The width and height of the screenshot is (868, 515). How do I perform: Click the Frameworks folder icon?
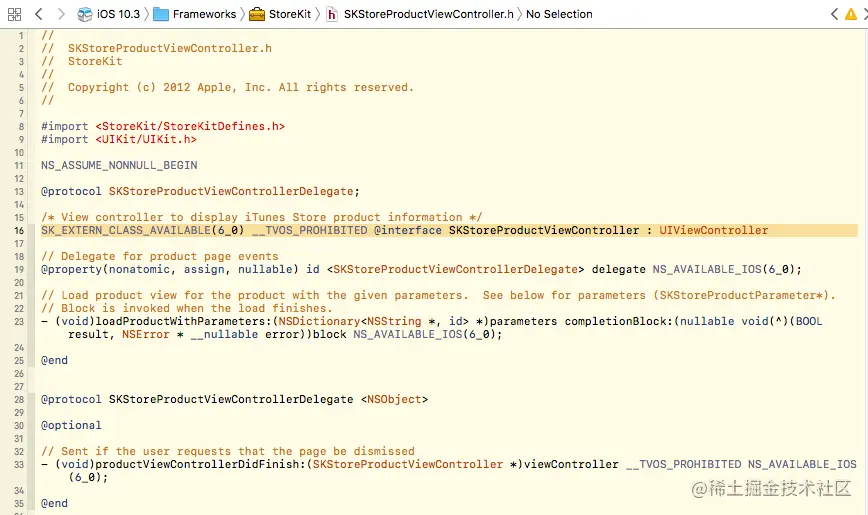tap(161, 14)
